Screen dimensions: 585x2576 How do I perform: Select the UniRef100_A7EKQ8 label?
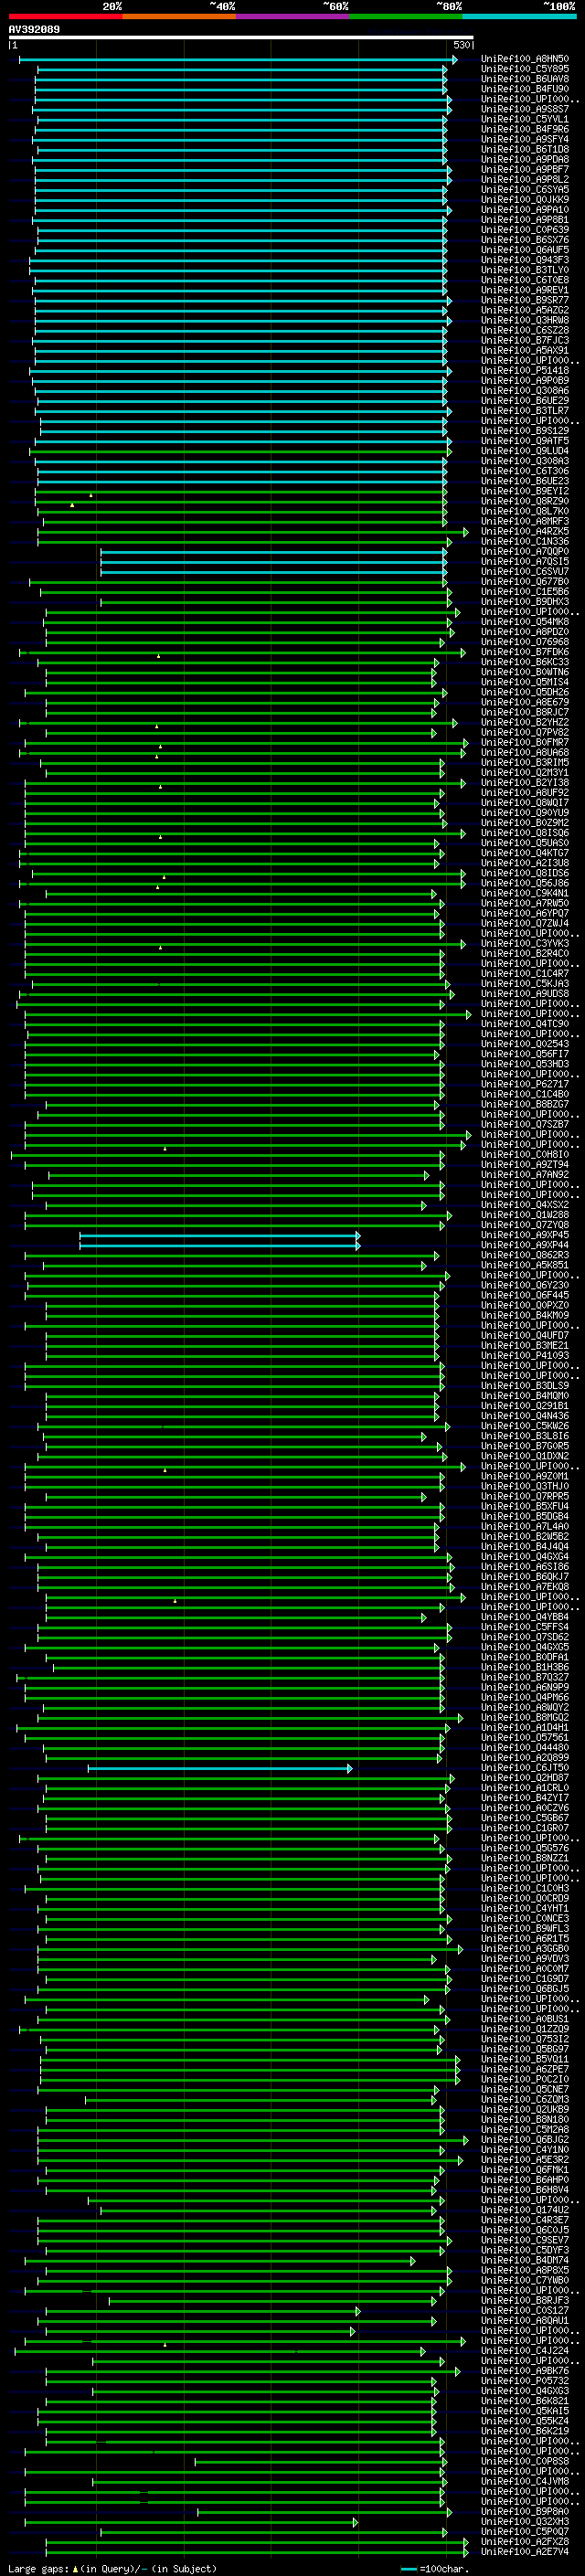pos(525,1586)
